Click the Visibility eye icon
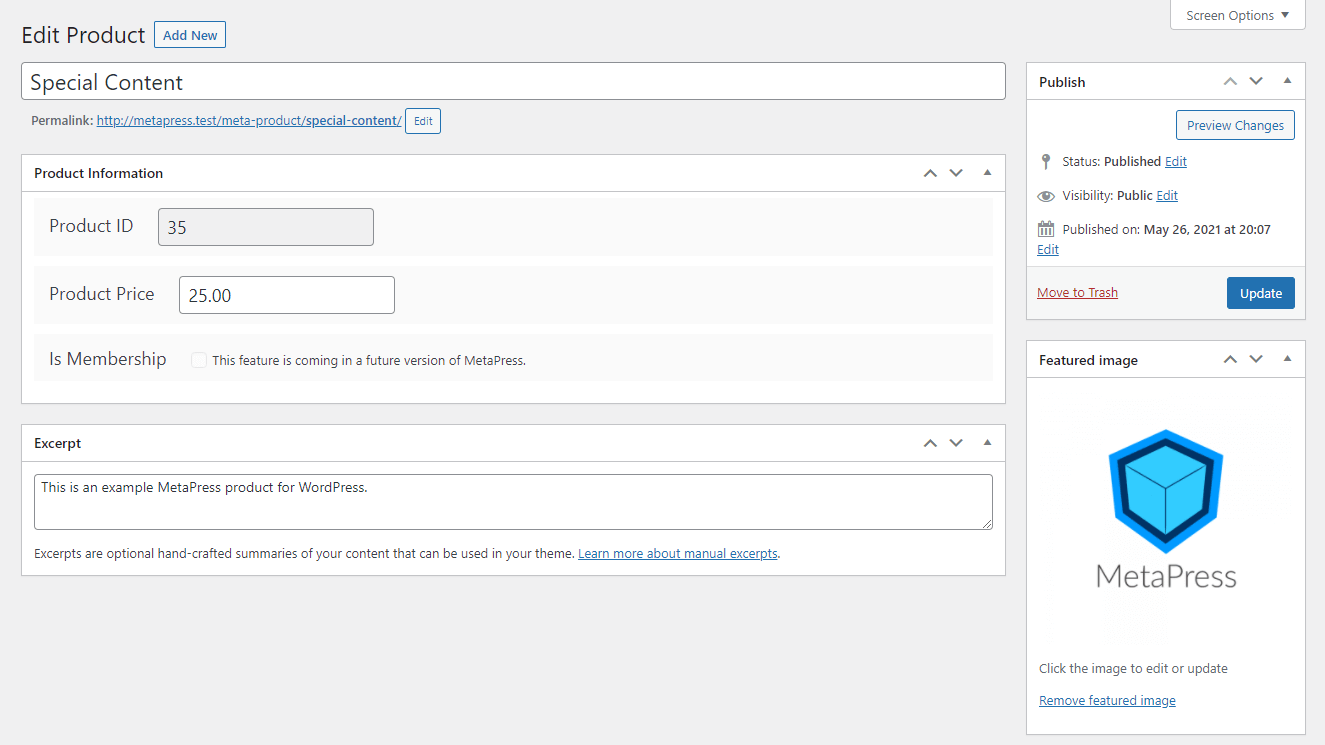1325x745 pixels. pyautogui.click(x=1045, y=195)
